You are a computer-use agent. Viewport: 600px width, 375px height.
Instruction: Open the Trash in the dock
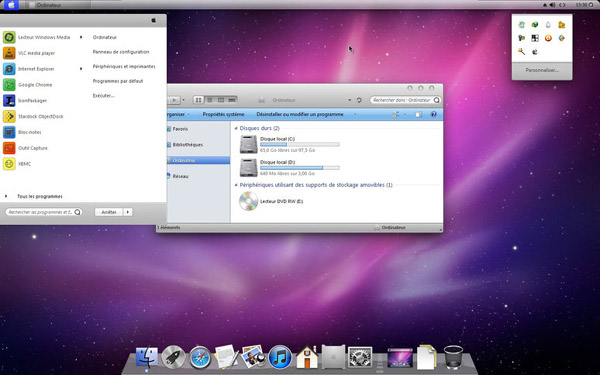click(453, 357)
